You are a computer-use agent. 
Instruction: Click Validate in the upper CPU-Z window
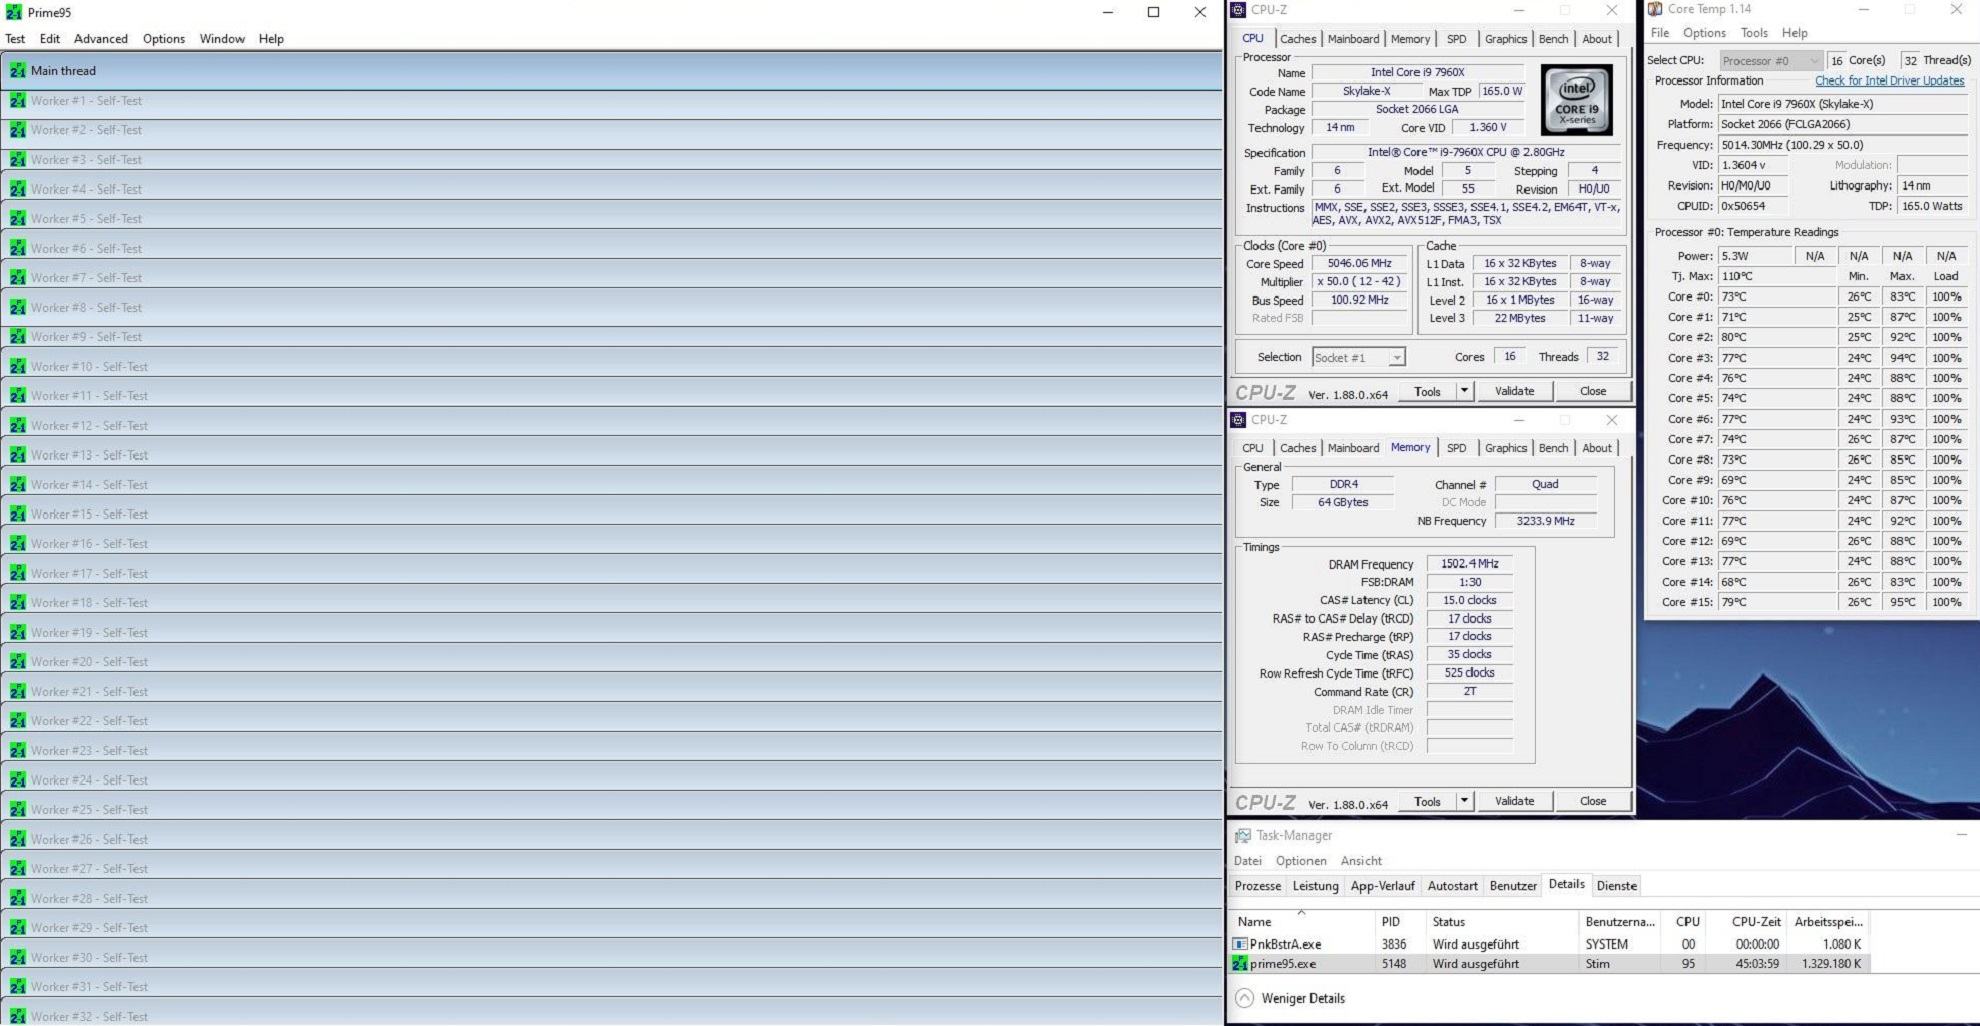click(x=1514, y=391)
